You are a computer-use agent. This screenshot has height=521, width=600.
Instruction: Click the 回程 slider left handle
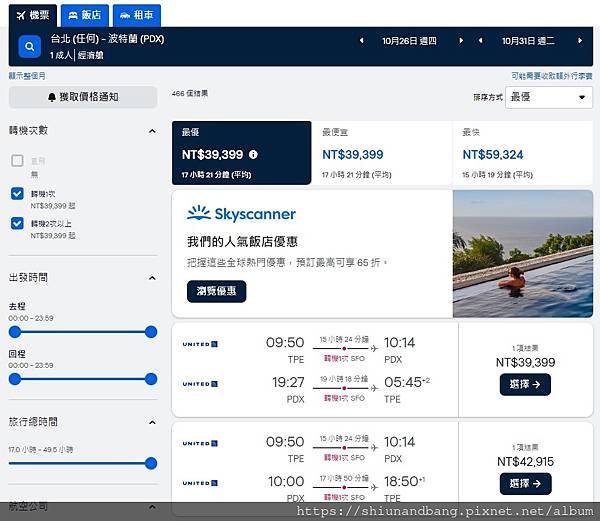[15, 379]
